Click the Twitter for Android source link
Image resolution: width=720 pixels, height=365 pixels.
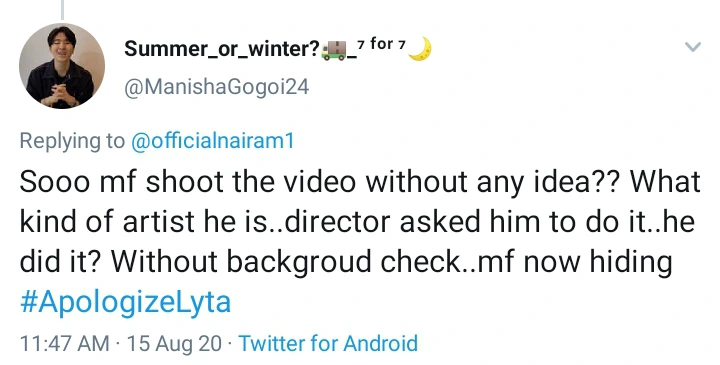pyautogui.click(x=328, y=343)
